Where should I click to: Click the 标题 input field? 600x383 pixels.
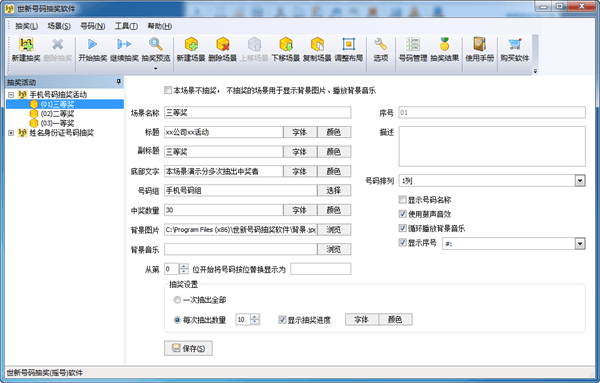[x=224, y=132]
